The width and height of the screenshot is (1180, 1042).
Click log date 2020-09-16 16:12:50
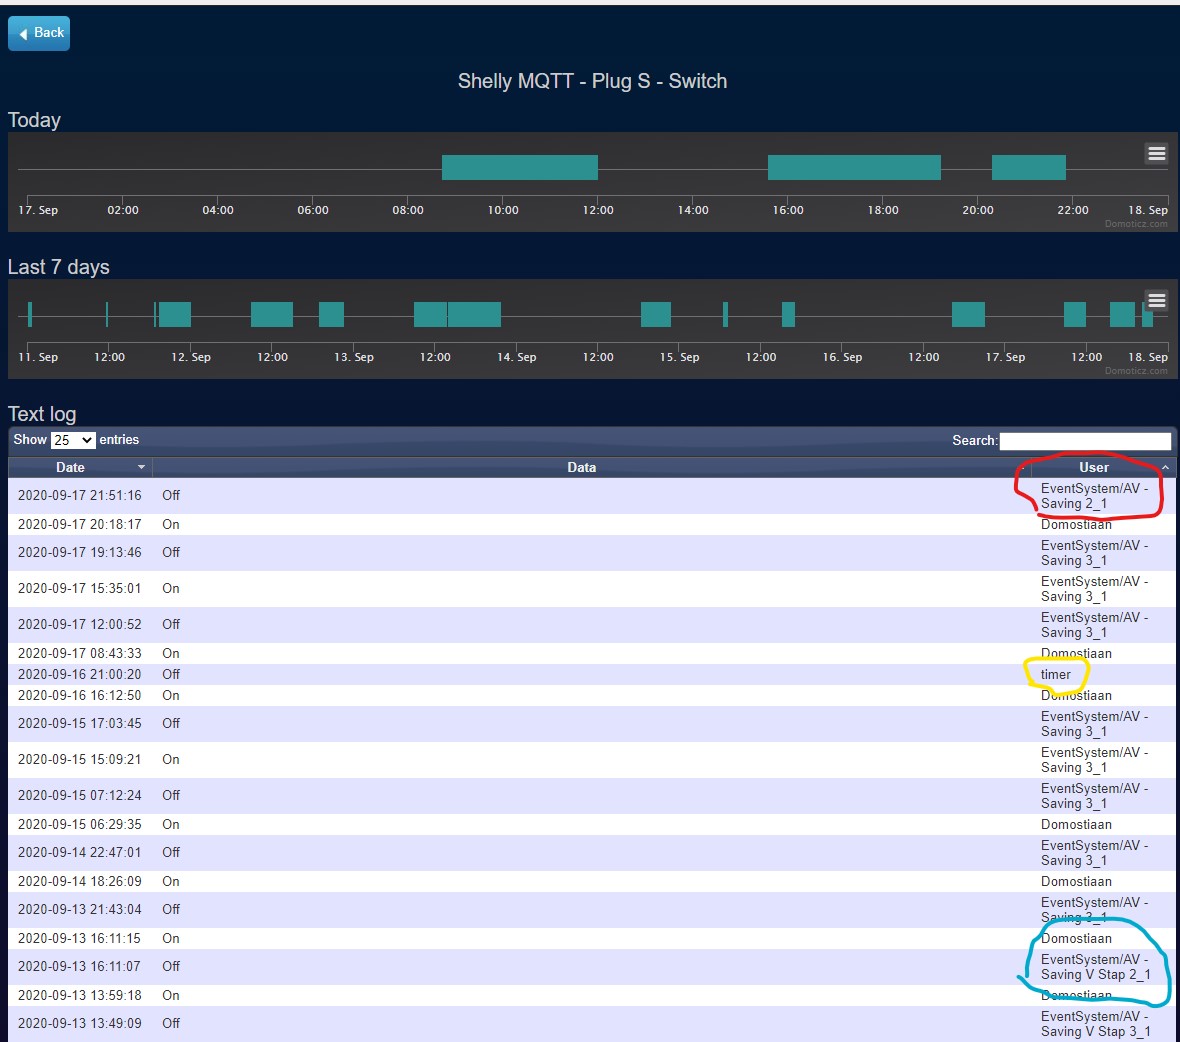[x=80, y=695]
